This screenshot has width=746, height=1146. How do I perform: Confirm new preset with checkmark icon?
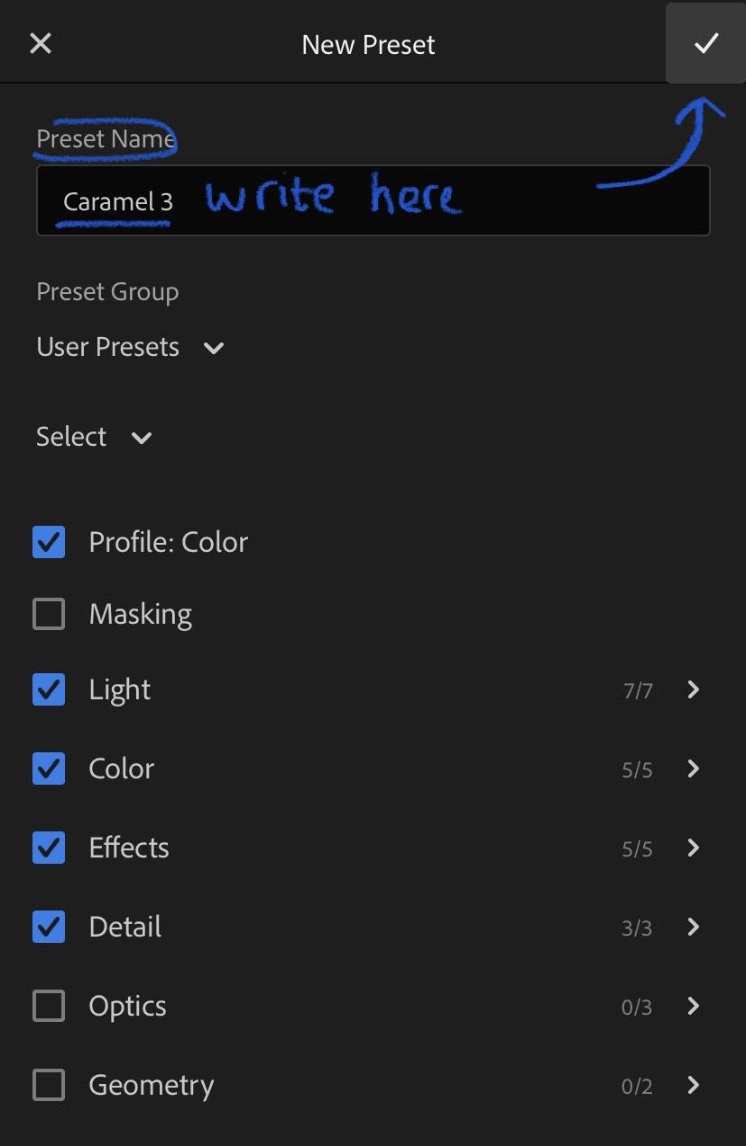pos(706,43)
